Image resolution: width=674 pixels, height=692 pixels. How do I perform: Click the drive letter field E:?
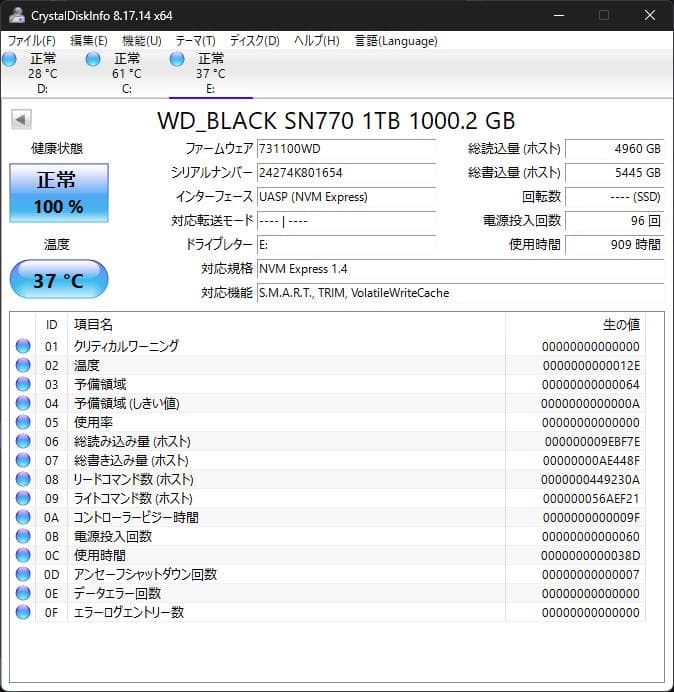[x=346, y=244]
